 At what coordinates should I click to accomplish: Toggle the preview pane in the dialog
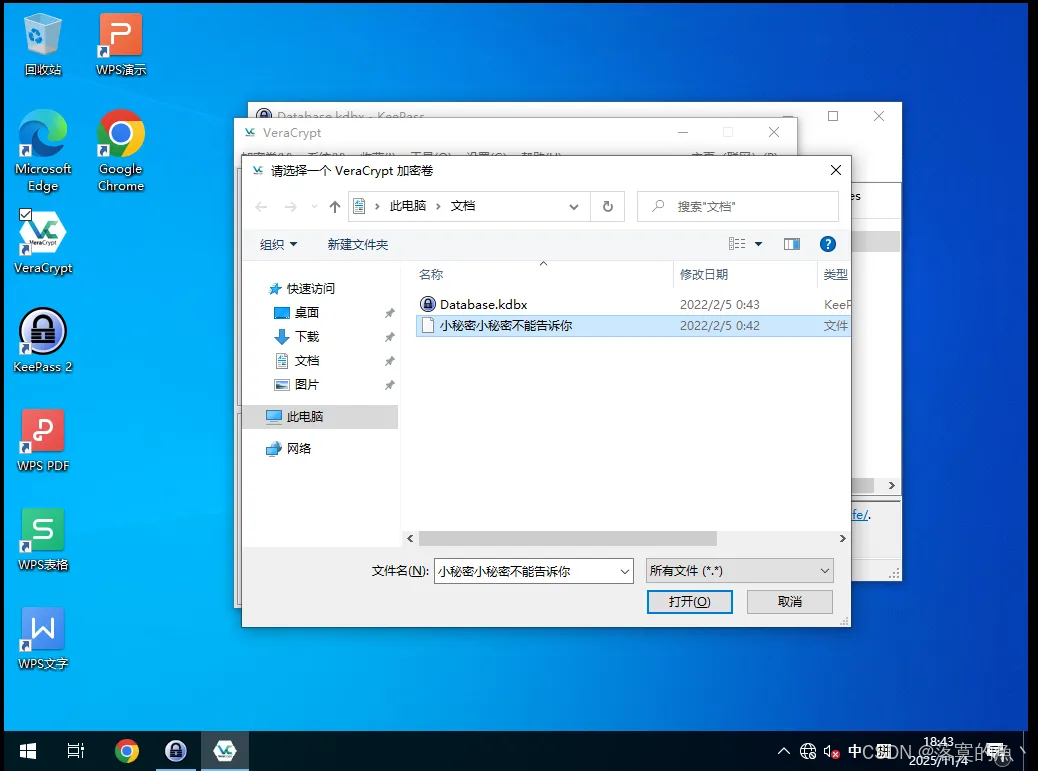[x=791, y=243]
